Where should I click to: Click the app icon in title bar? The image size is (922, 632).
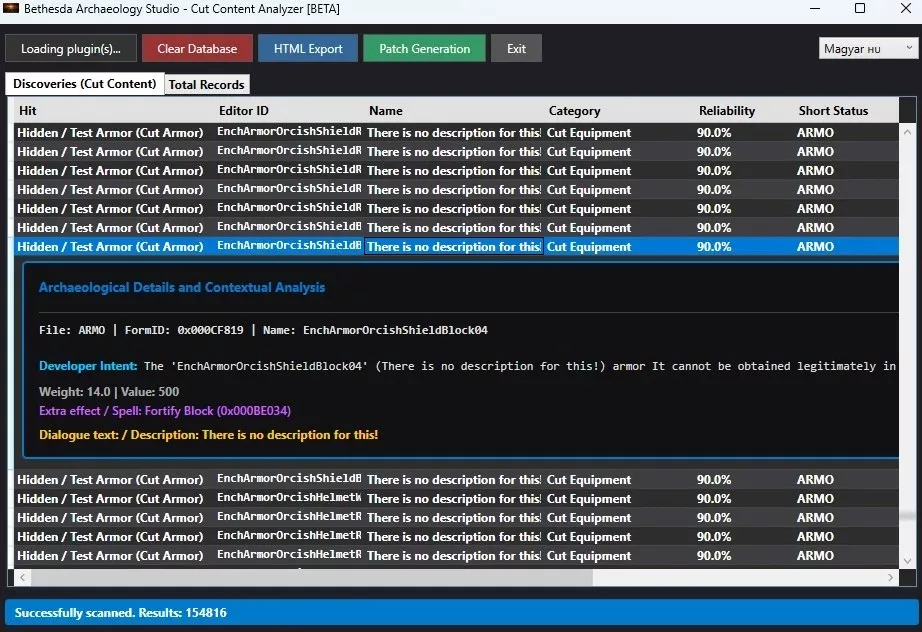(x=11, y=8)
